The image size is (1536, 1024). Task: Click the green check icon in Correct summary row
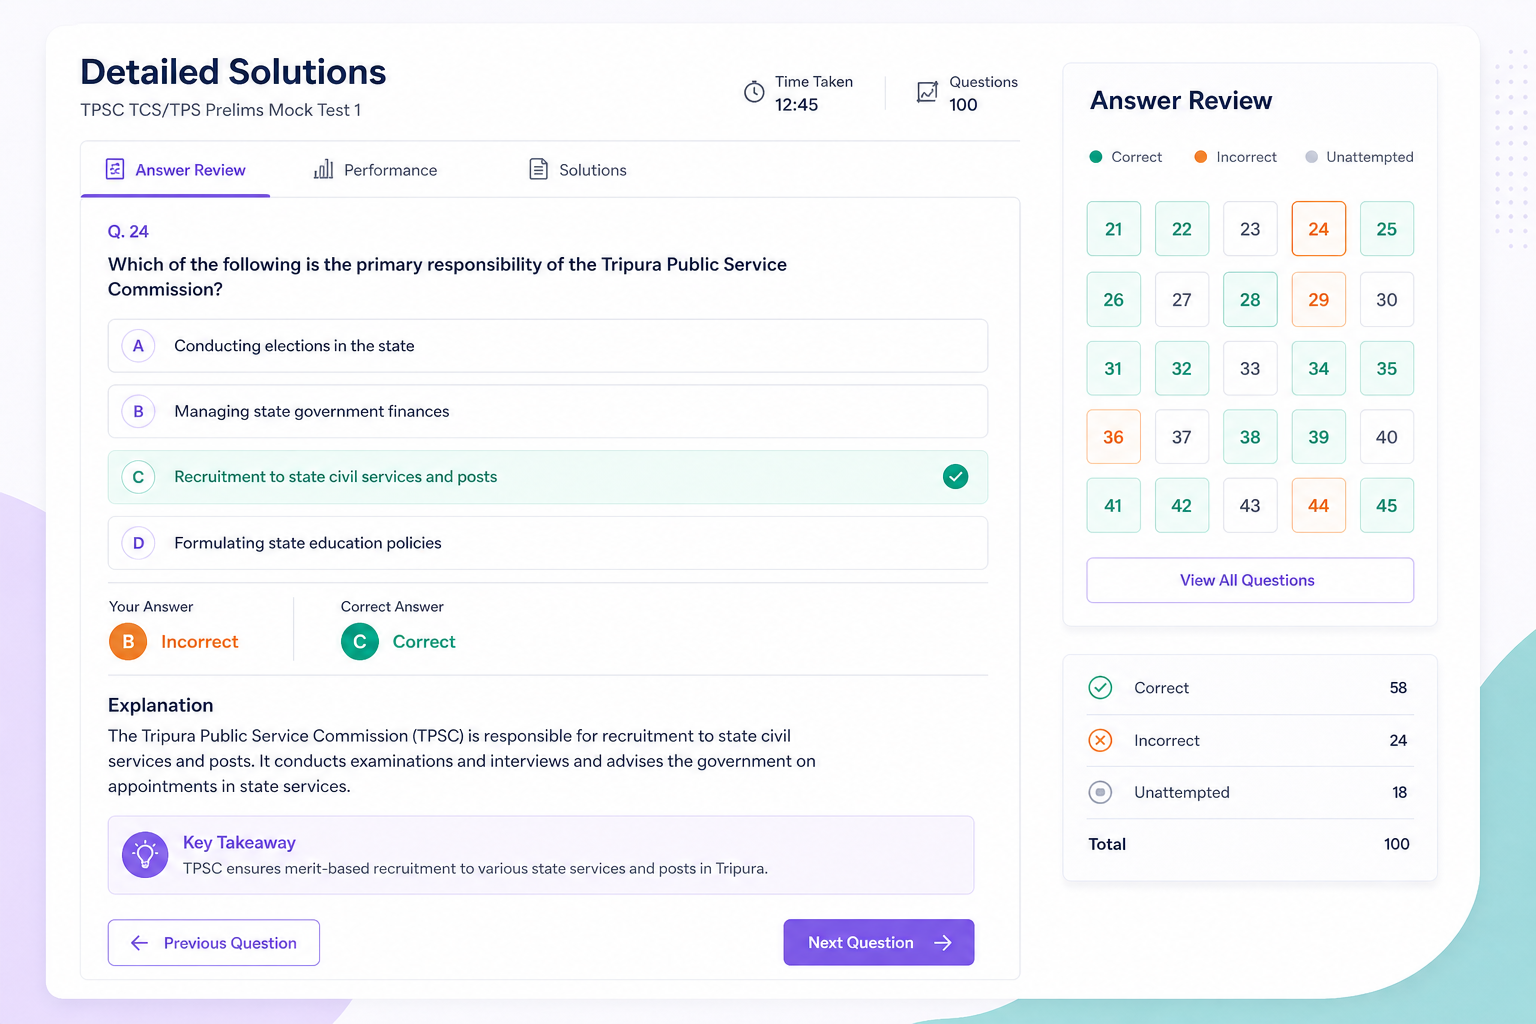click(x=1100, y=688)
